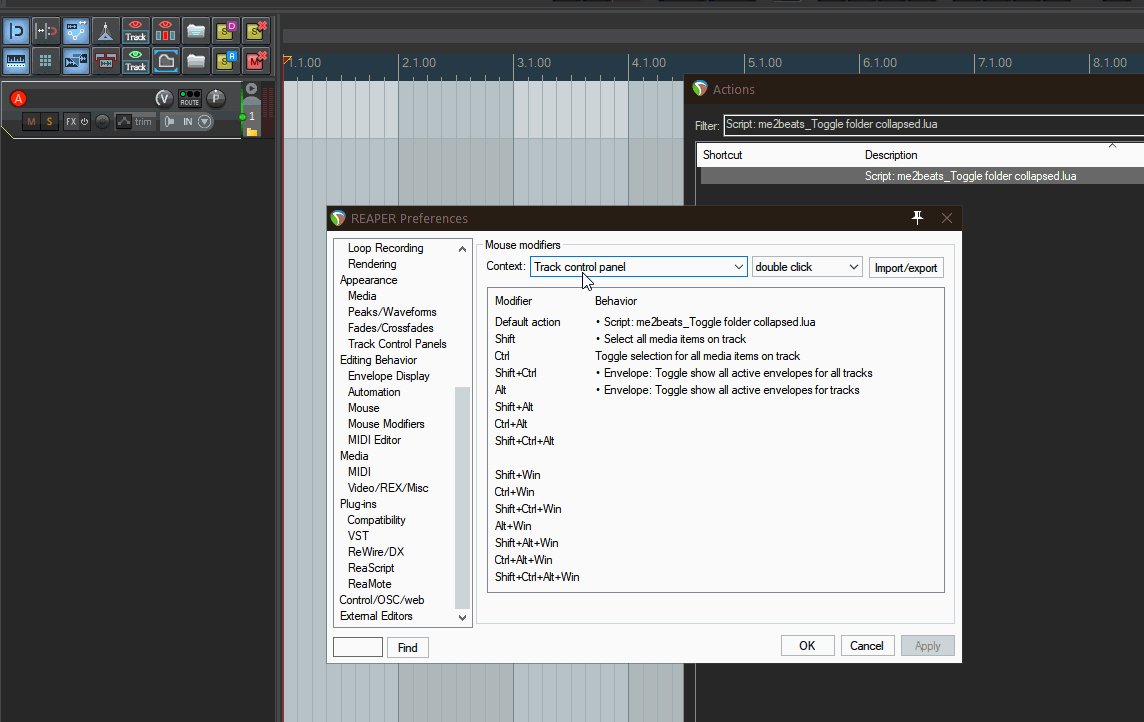The width and height of the screenshot is (1144, 722).
Task: Click the S icon with blue A badge
Action: coord(225,61)
